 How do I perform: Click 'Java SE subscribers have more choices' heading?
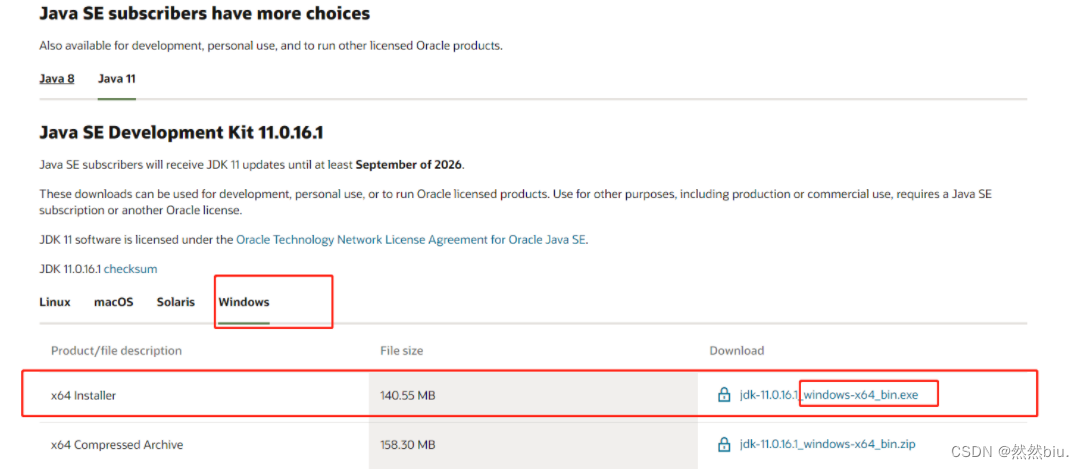205,13
